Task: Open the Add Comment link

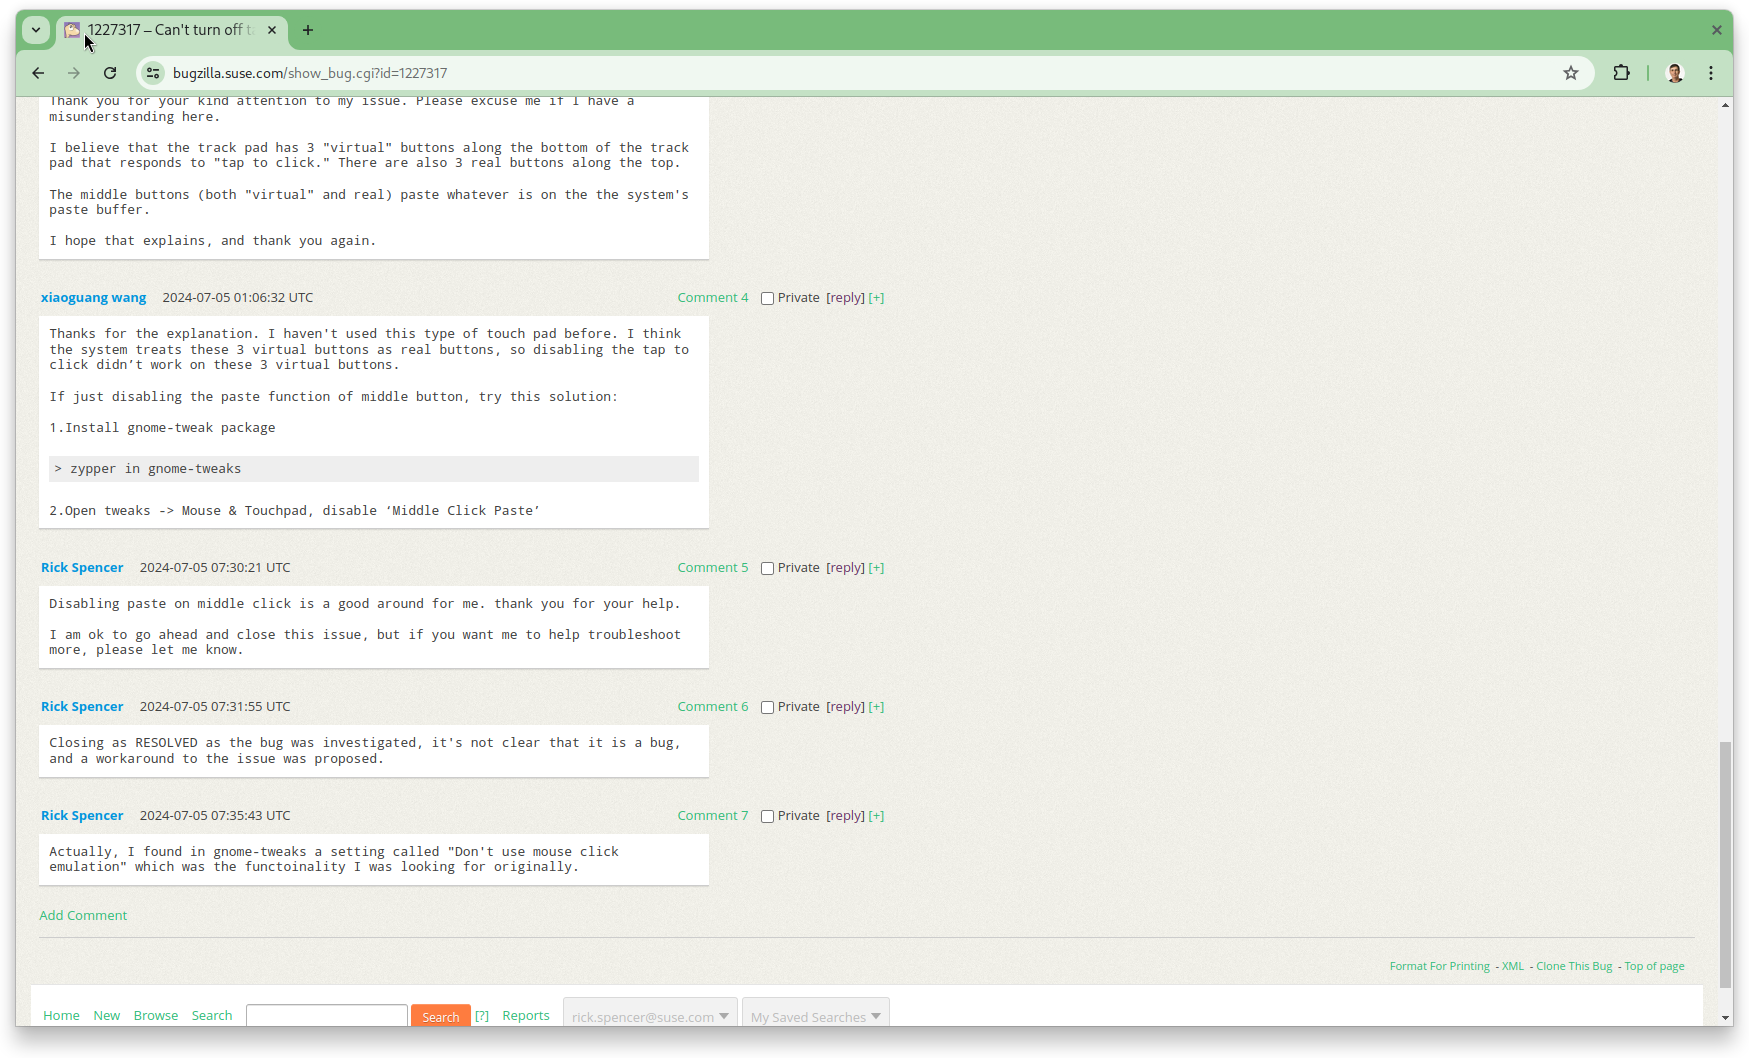Action: [83, 915]
